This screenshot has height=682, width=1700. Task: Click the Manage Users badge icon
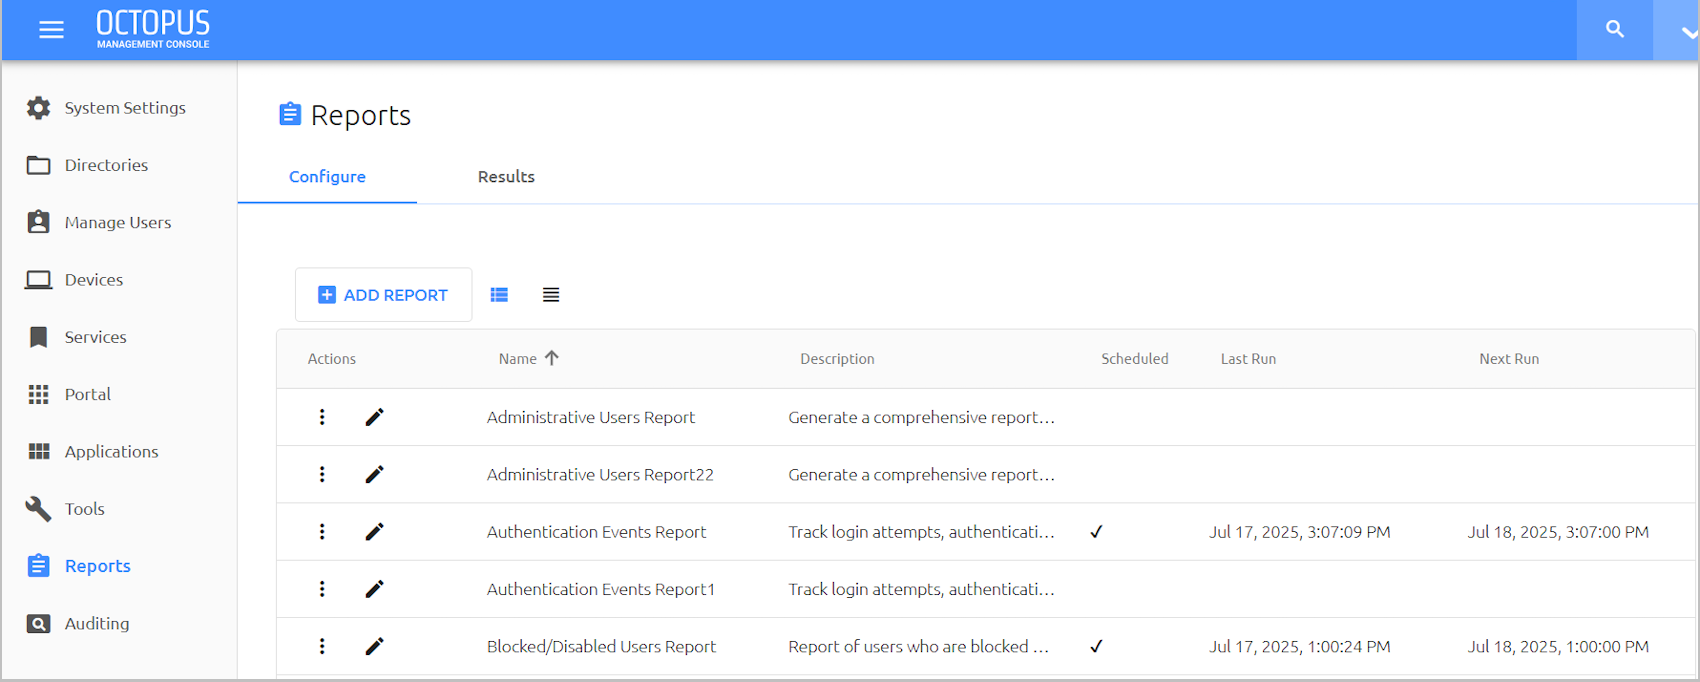pyautogui.click(x=38, y=222)
